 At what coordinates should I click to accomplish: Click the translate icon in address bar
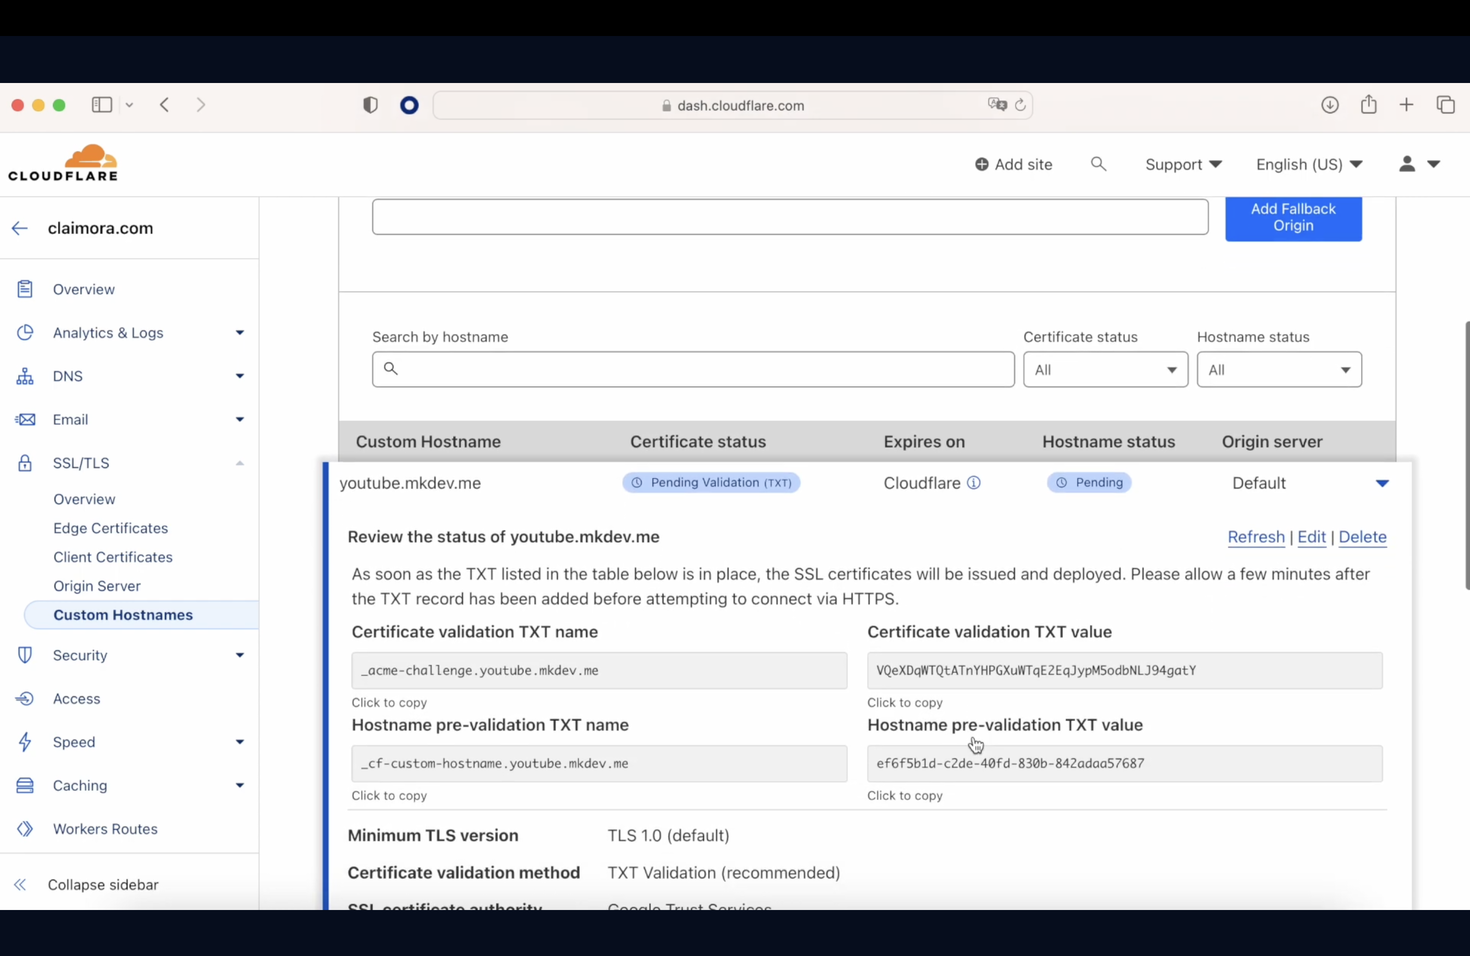coord(997,105)
